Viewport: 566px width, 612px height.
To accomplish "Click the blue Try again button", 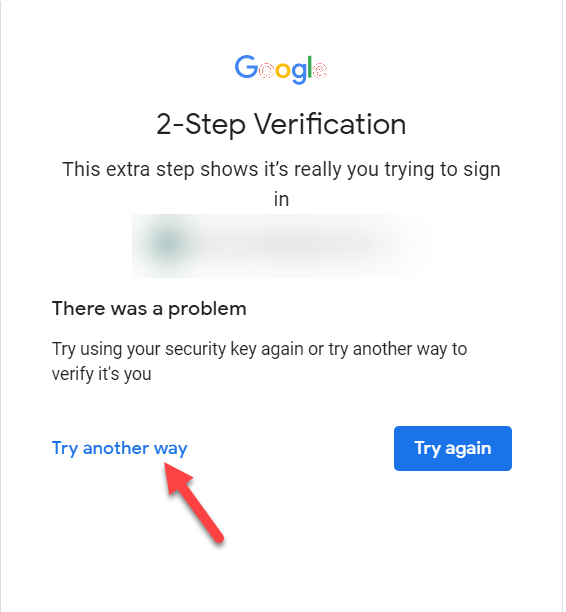I will [452, 448].
